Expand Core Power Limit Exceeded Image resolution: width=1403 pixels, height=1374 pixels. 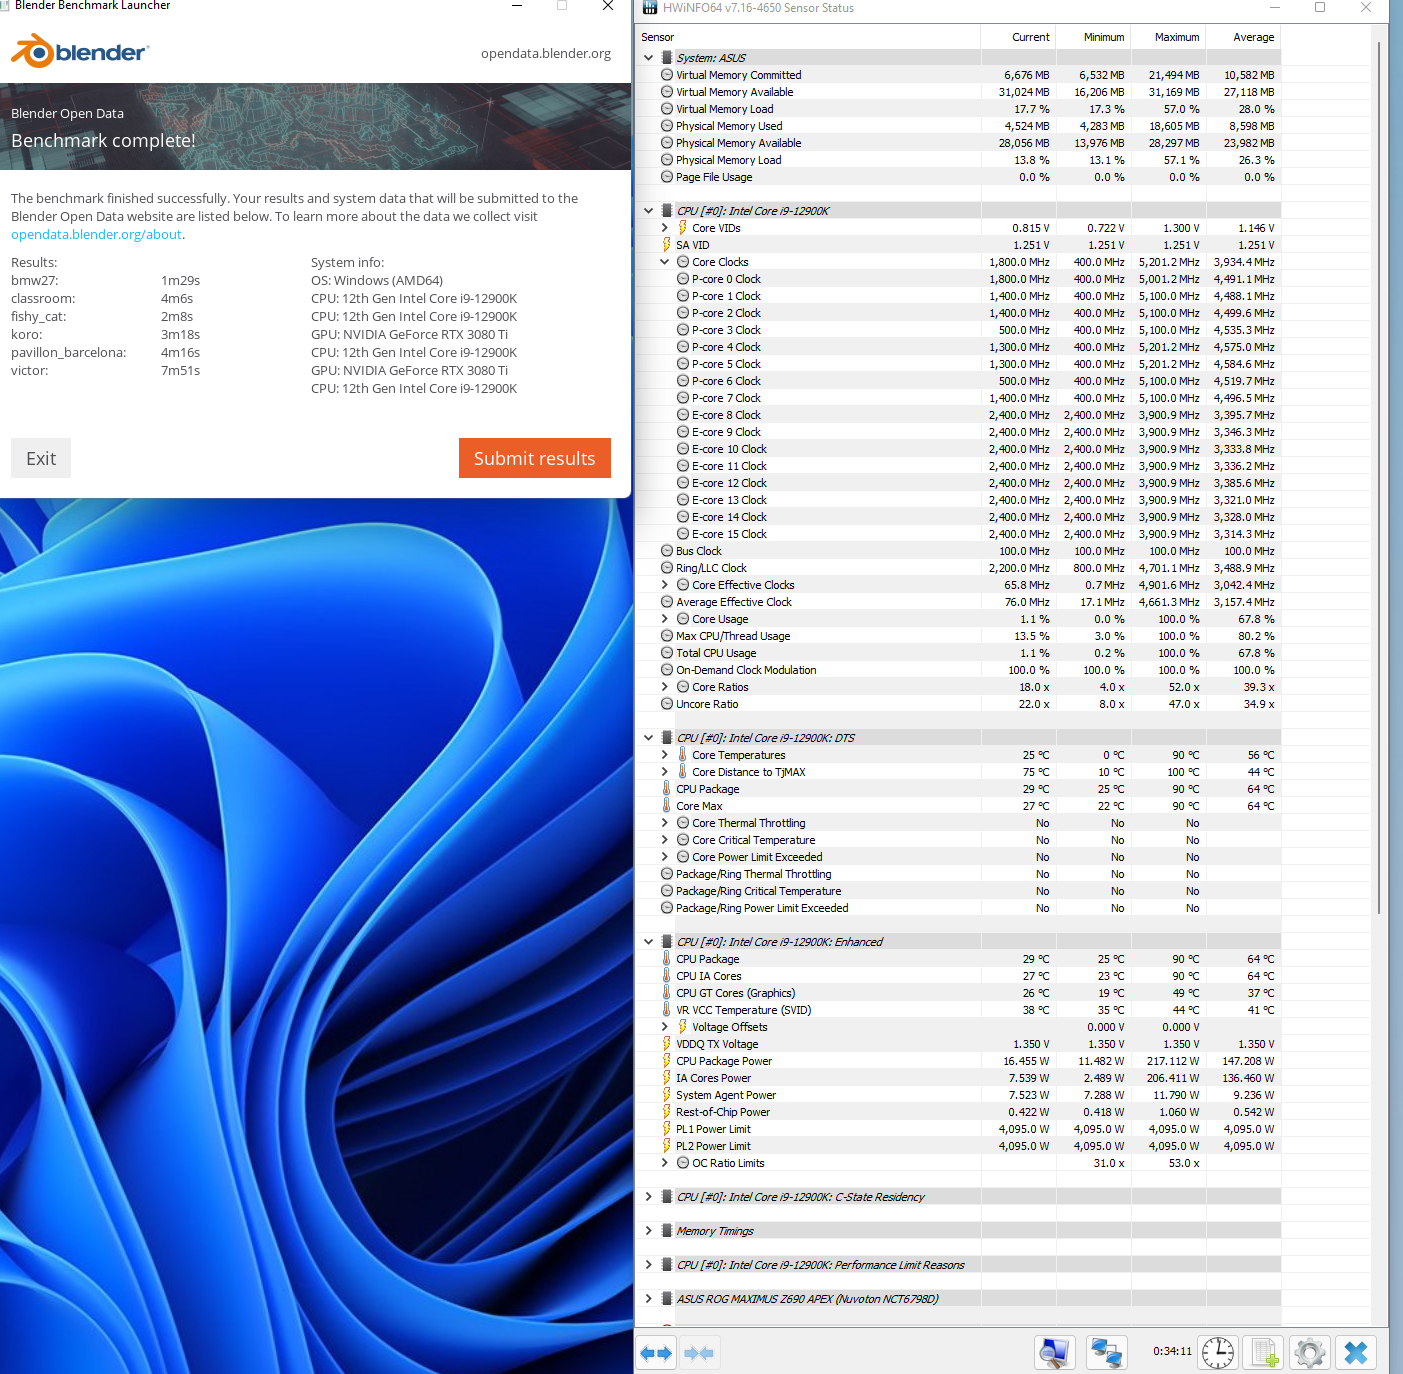click(x=664, y=857)
